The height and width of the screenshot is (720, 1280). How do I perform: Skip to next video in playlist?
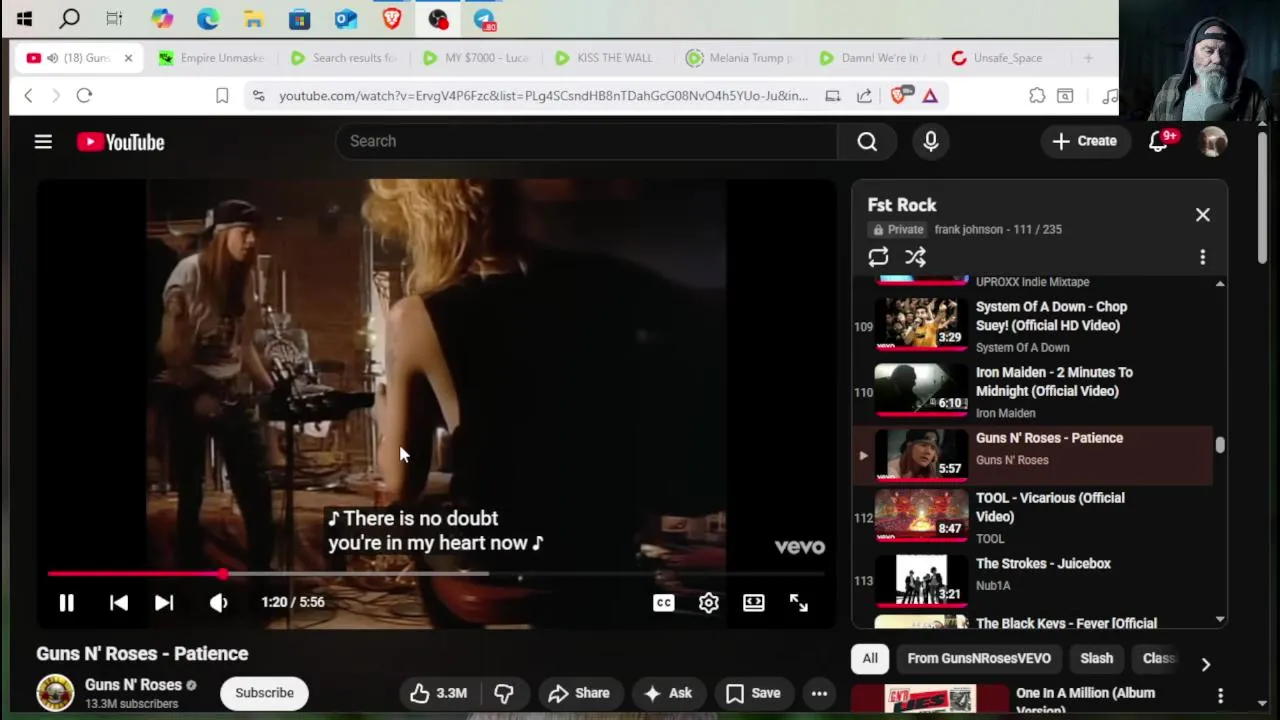[164, 602]
